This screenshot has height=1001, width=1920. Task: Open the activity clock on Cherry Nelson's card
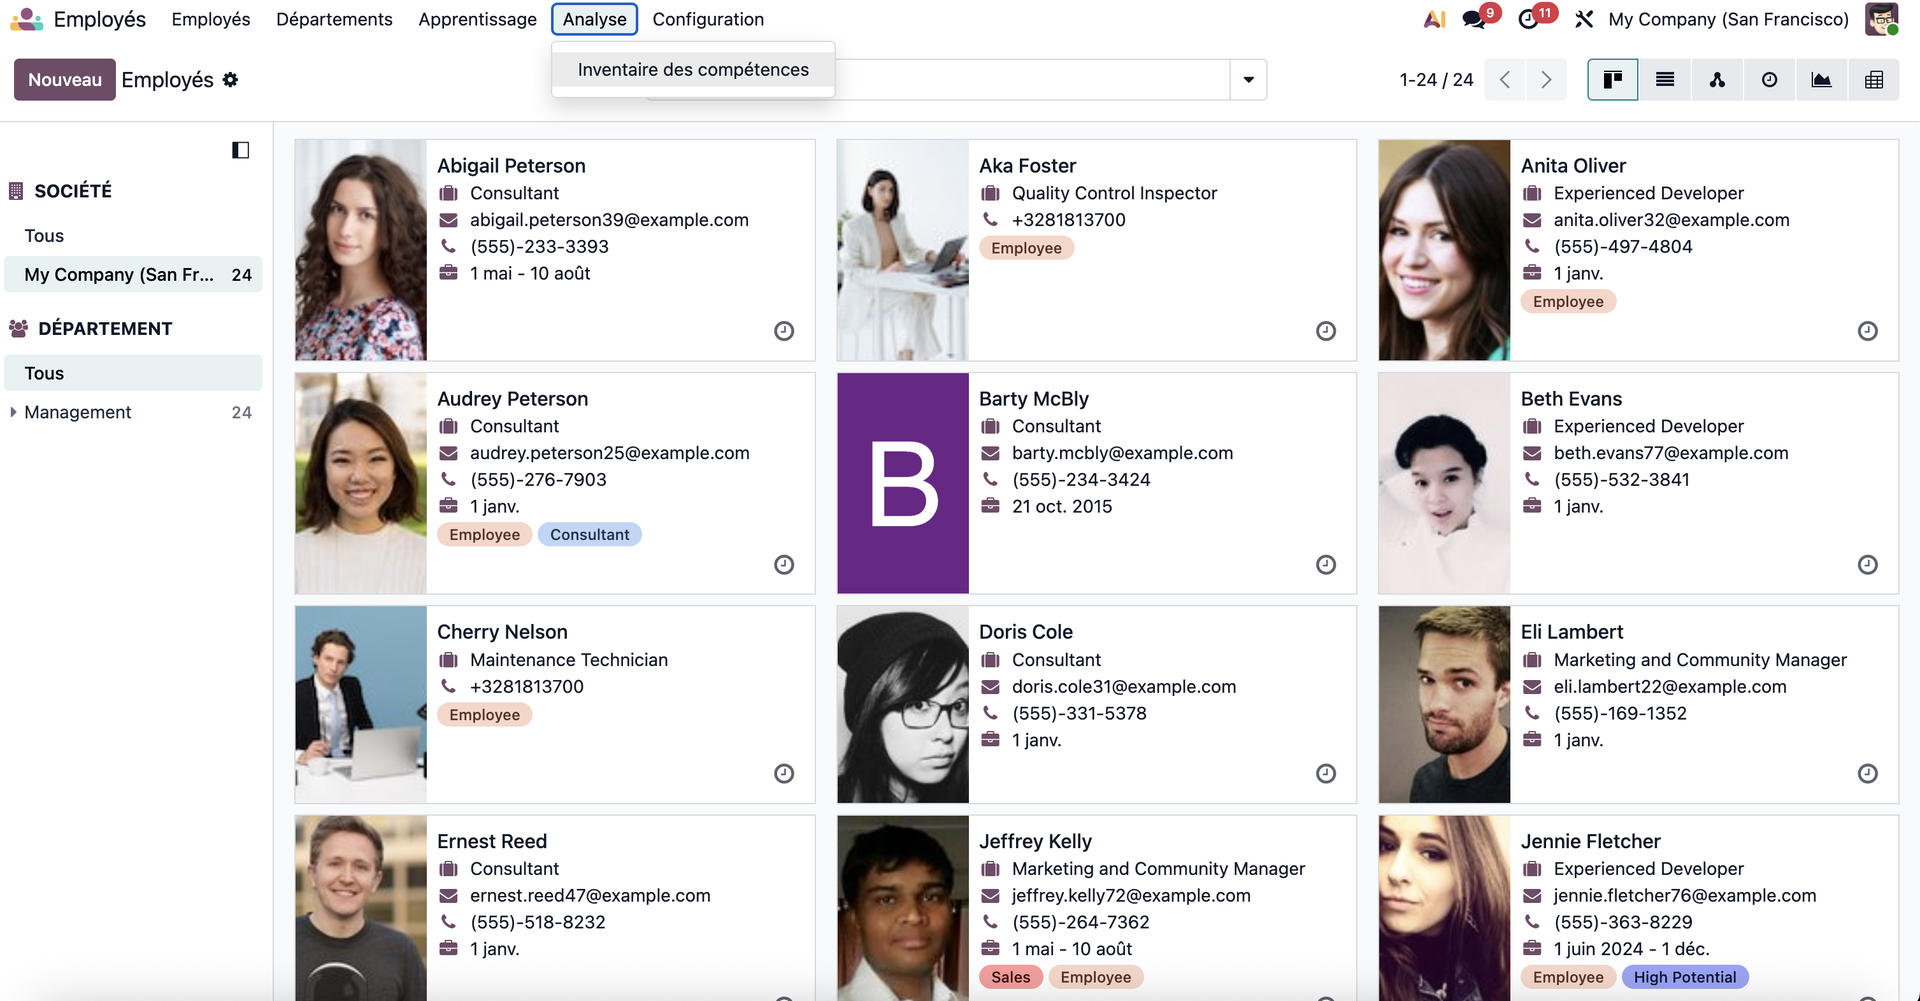pyautogui.click(x=784, y=774)
